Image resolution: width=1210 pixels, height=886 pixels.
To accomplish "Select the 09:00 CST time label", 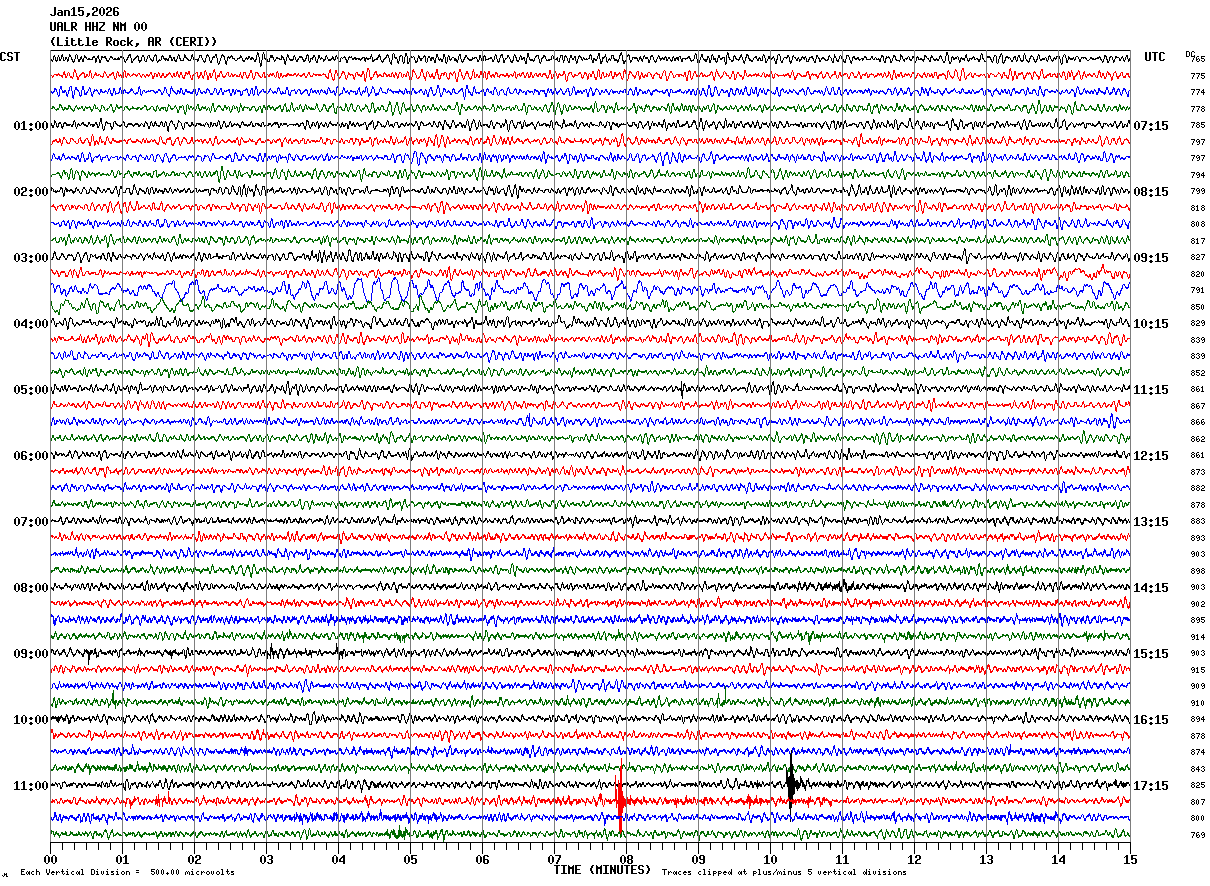I will click(30, 654).
